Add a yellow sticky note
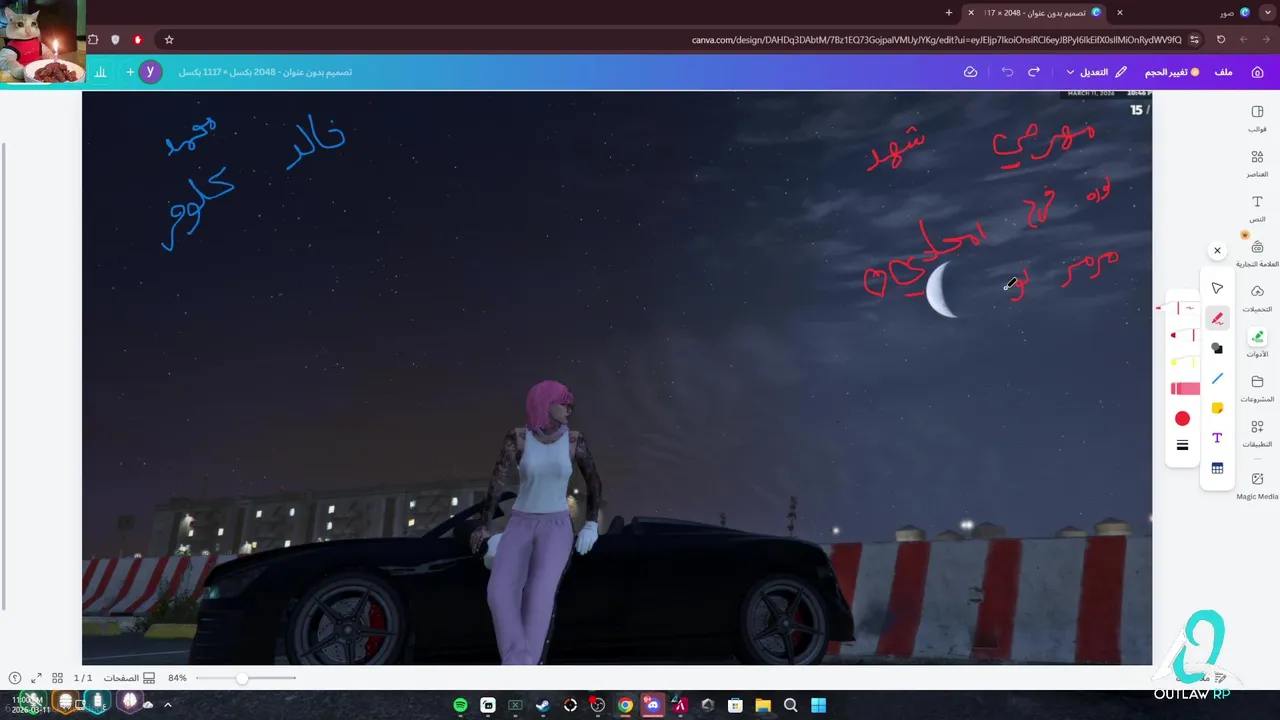Screen dimensions: 1280x720 [x=1217, y=408]
